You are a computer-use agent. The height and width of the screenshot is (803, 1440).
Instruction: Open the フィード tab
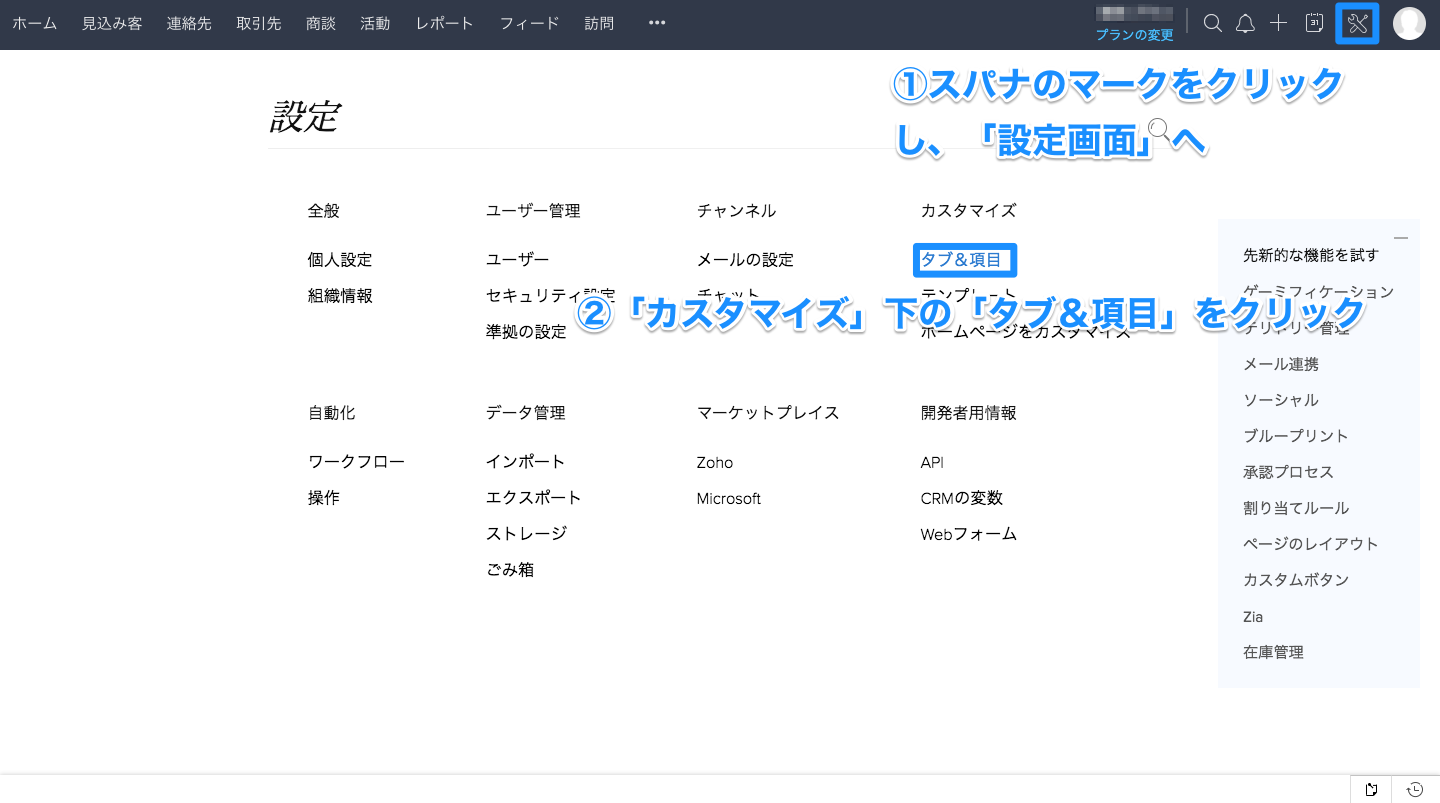pos(529,23)
